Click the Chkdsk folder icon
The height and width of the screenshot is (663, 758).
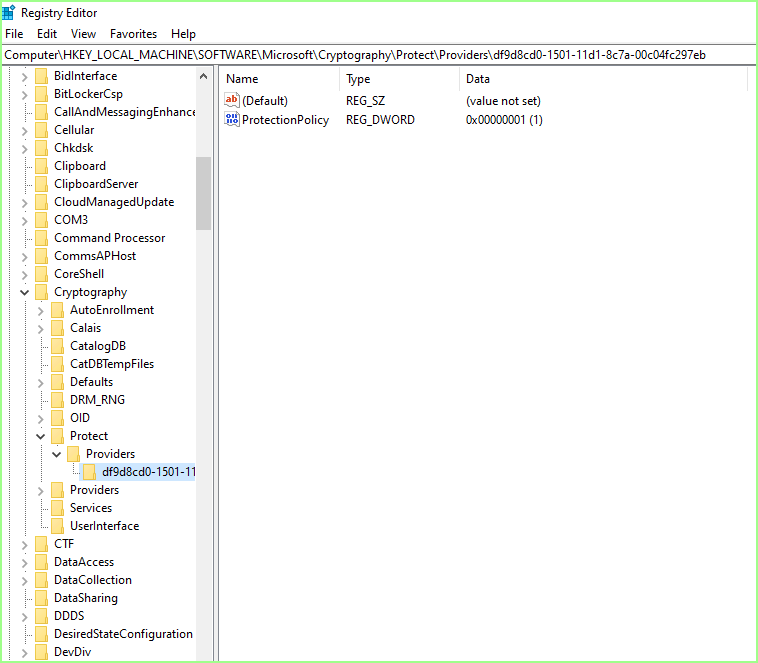pyautogui.click(x=42, y=148)
